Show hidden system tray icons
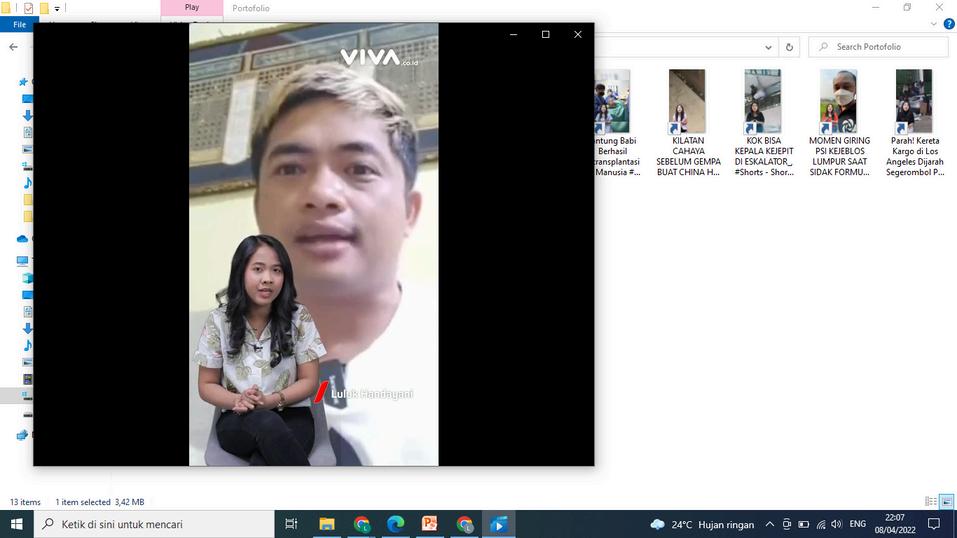Image resolution: width=957 pixels, height=538 pixels. [x=770, y=524]
